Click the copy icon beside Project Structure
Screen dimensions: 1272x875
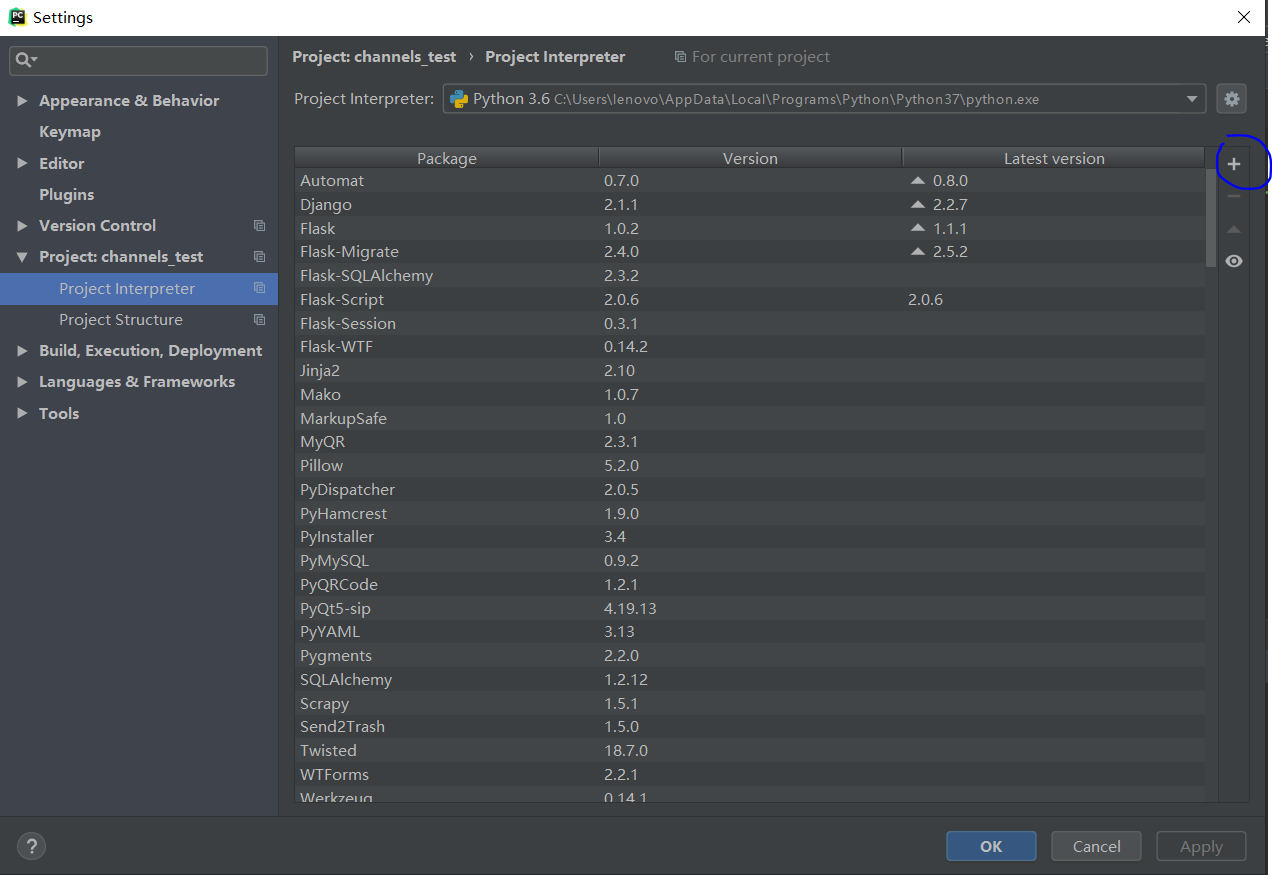(x=260, y=320)
